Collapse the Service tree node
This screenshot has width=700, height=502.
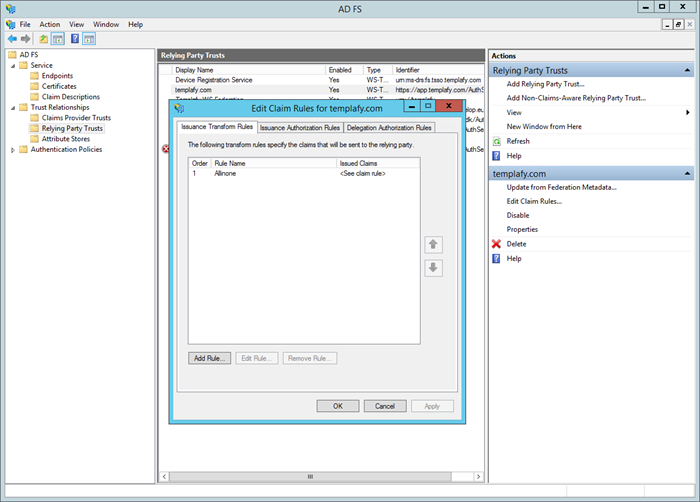coord(13,66)
